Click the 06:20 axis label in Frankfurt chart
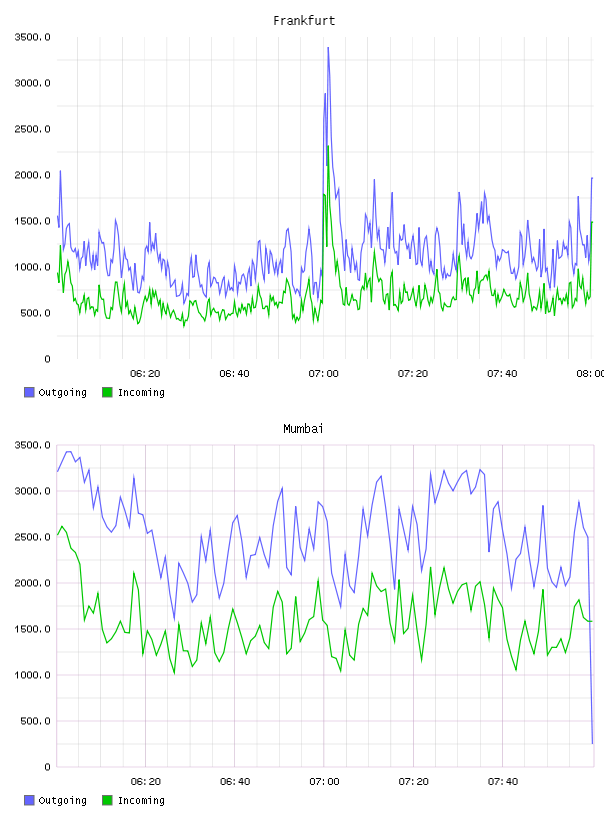 [145, 374]
